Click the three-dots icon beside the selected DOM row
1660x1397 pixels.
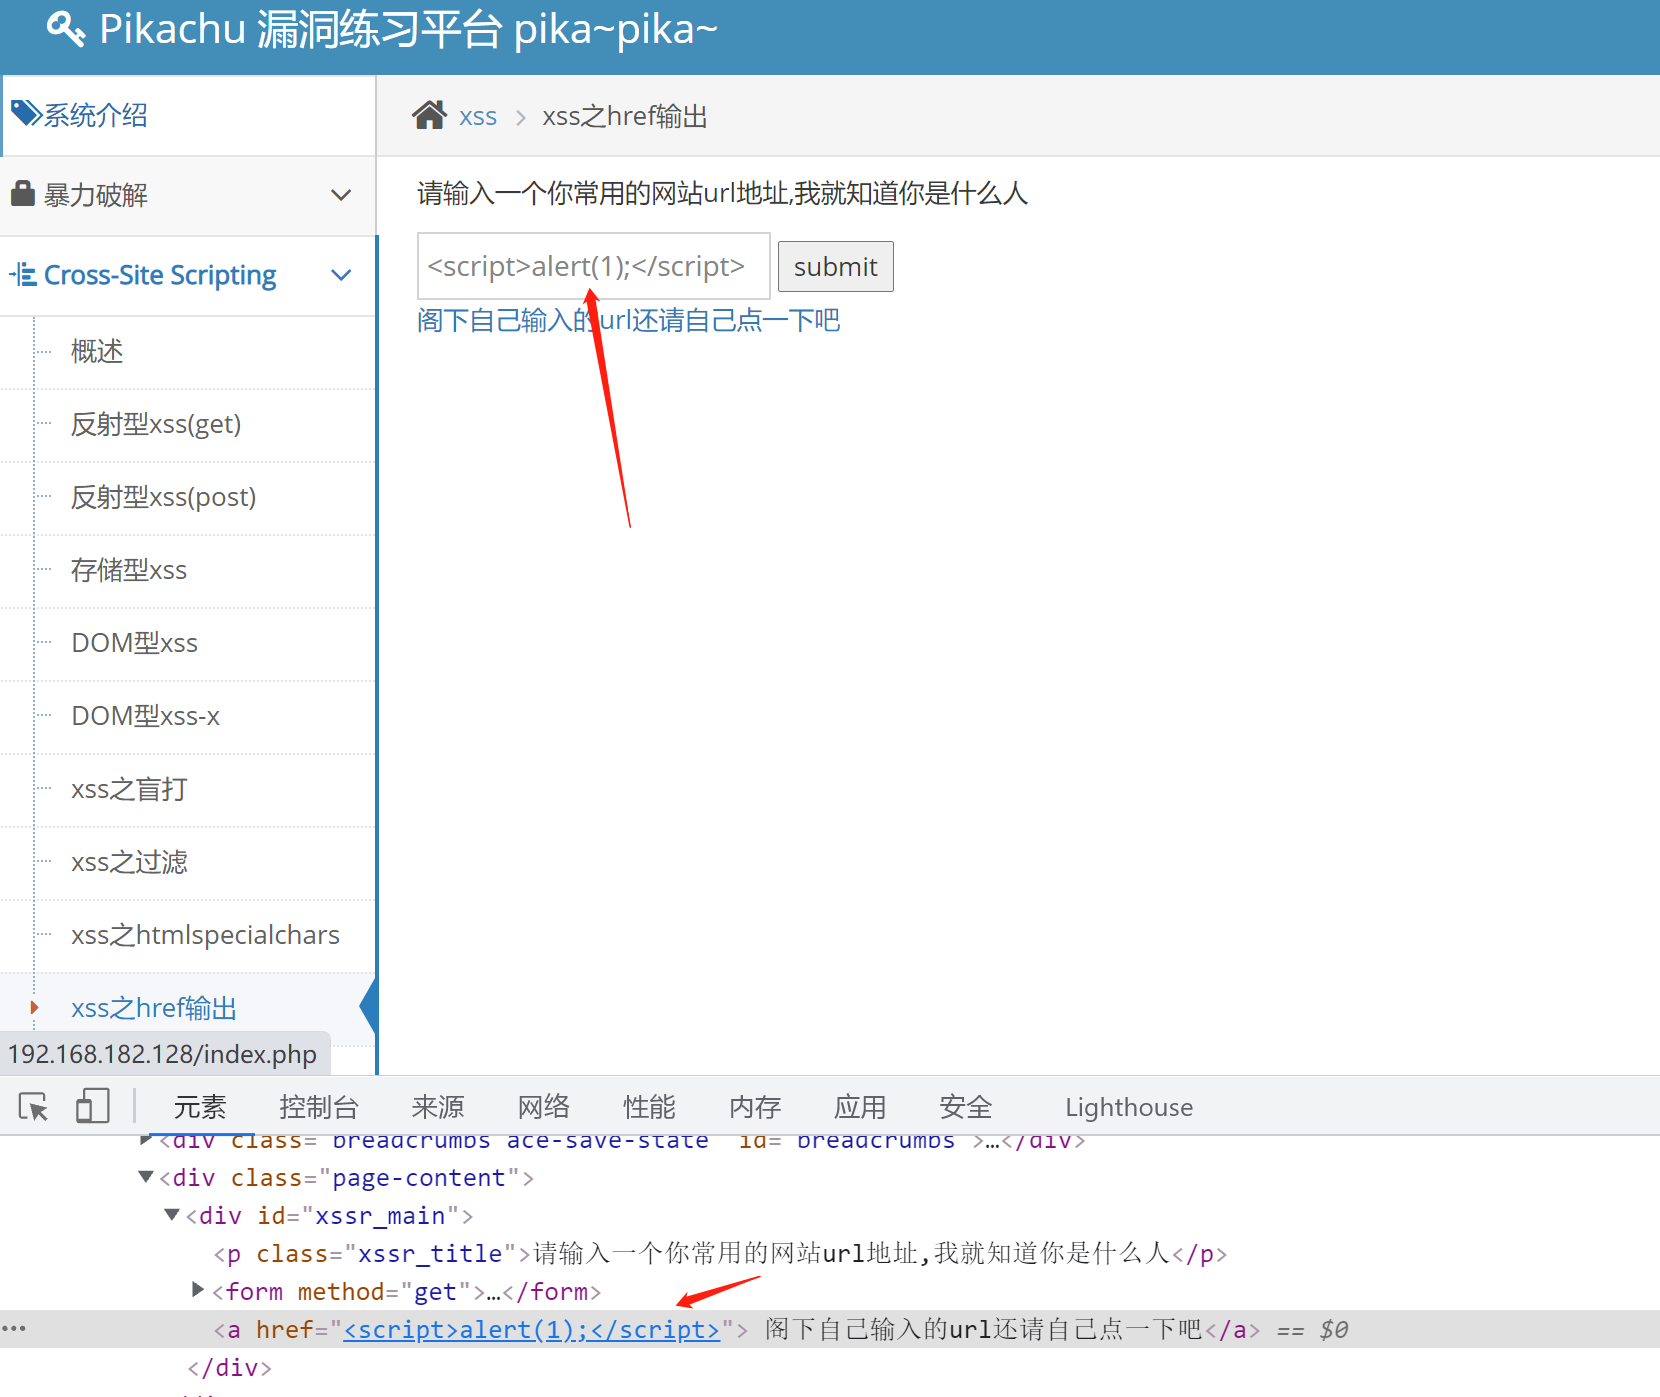click(14, 1328)
